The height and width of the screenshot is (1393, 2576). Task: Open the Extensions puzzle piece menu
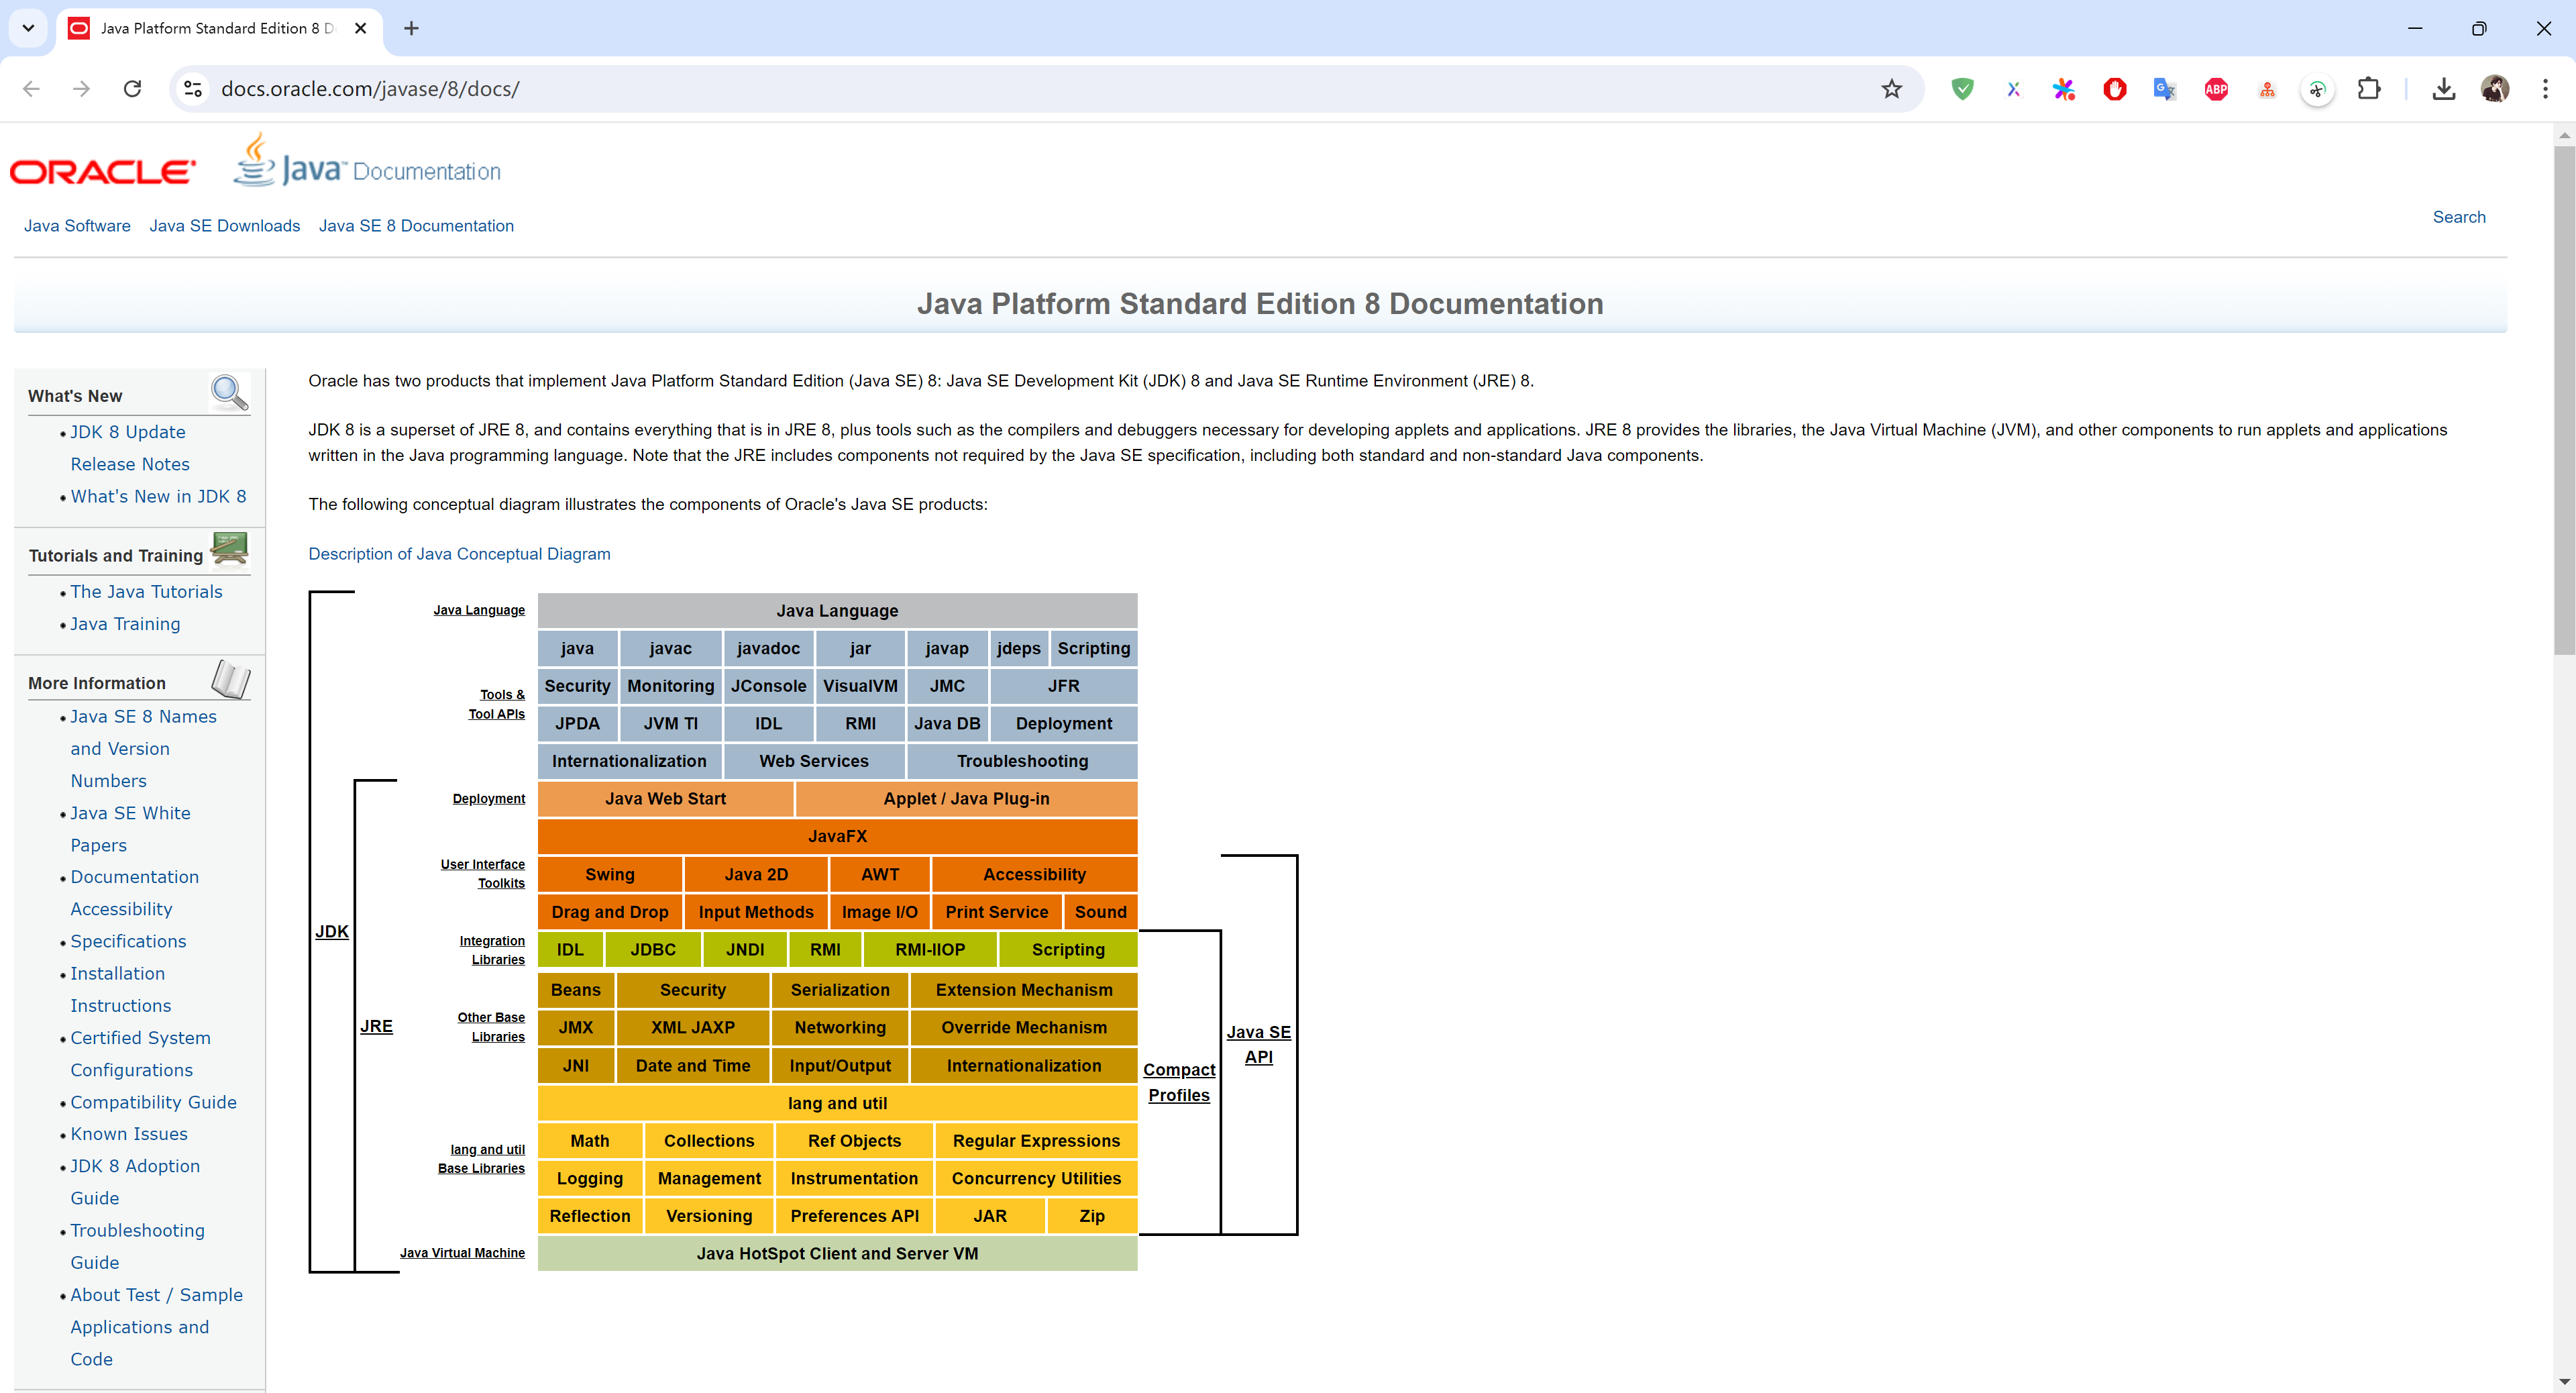[2368, 89]
